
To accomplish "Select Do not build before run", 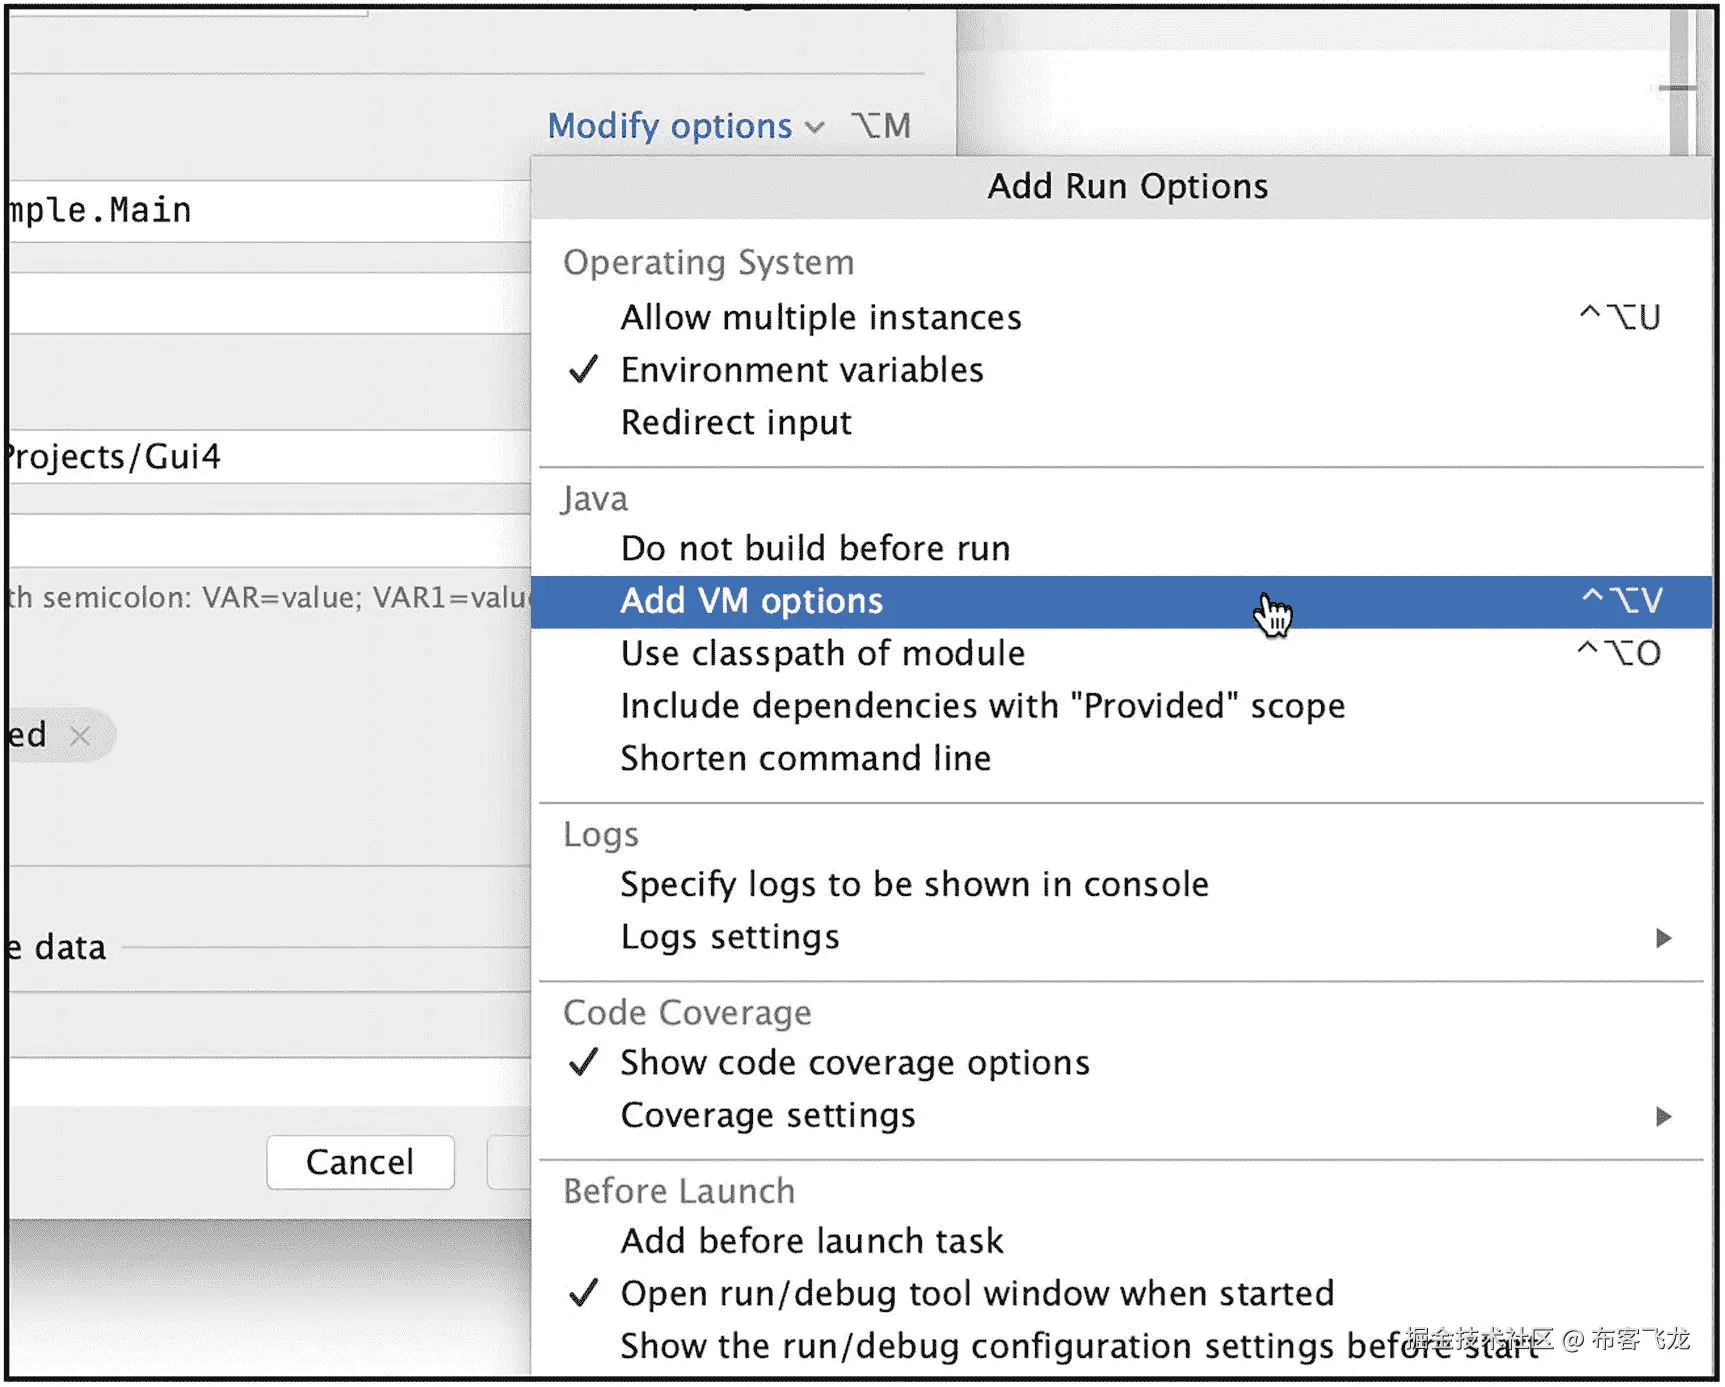I will click(x=814, y=548).
